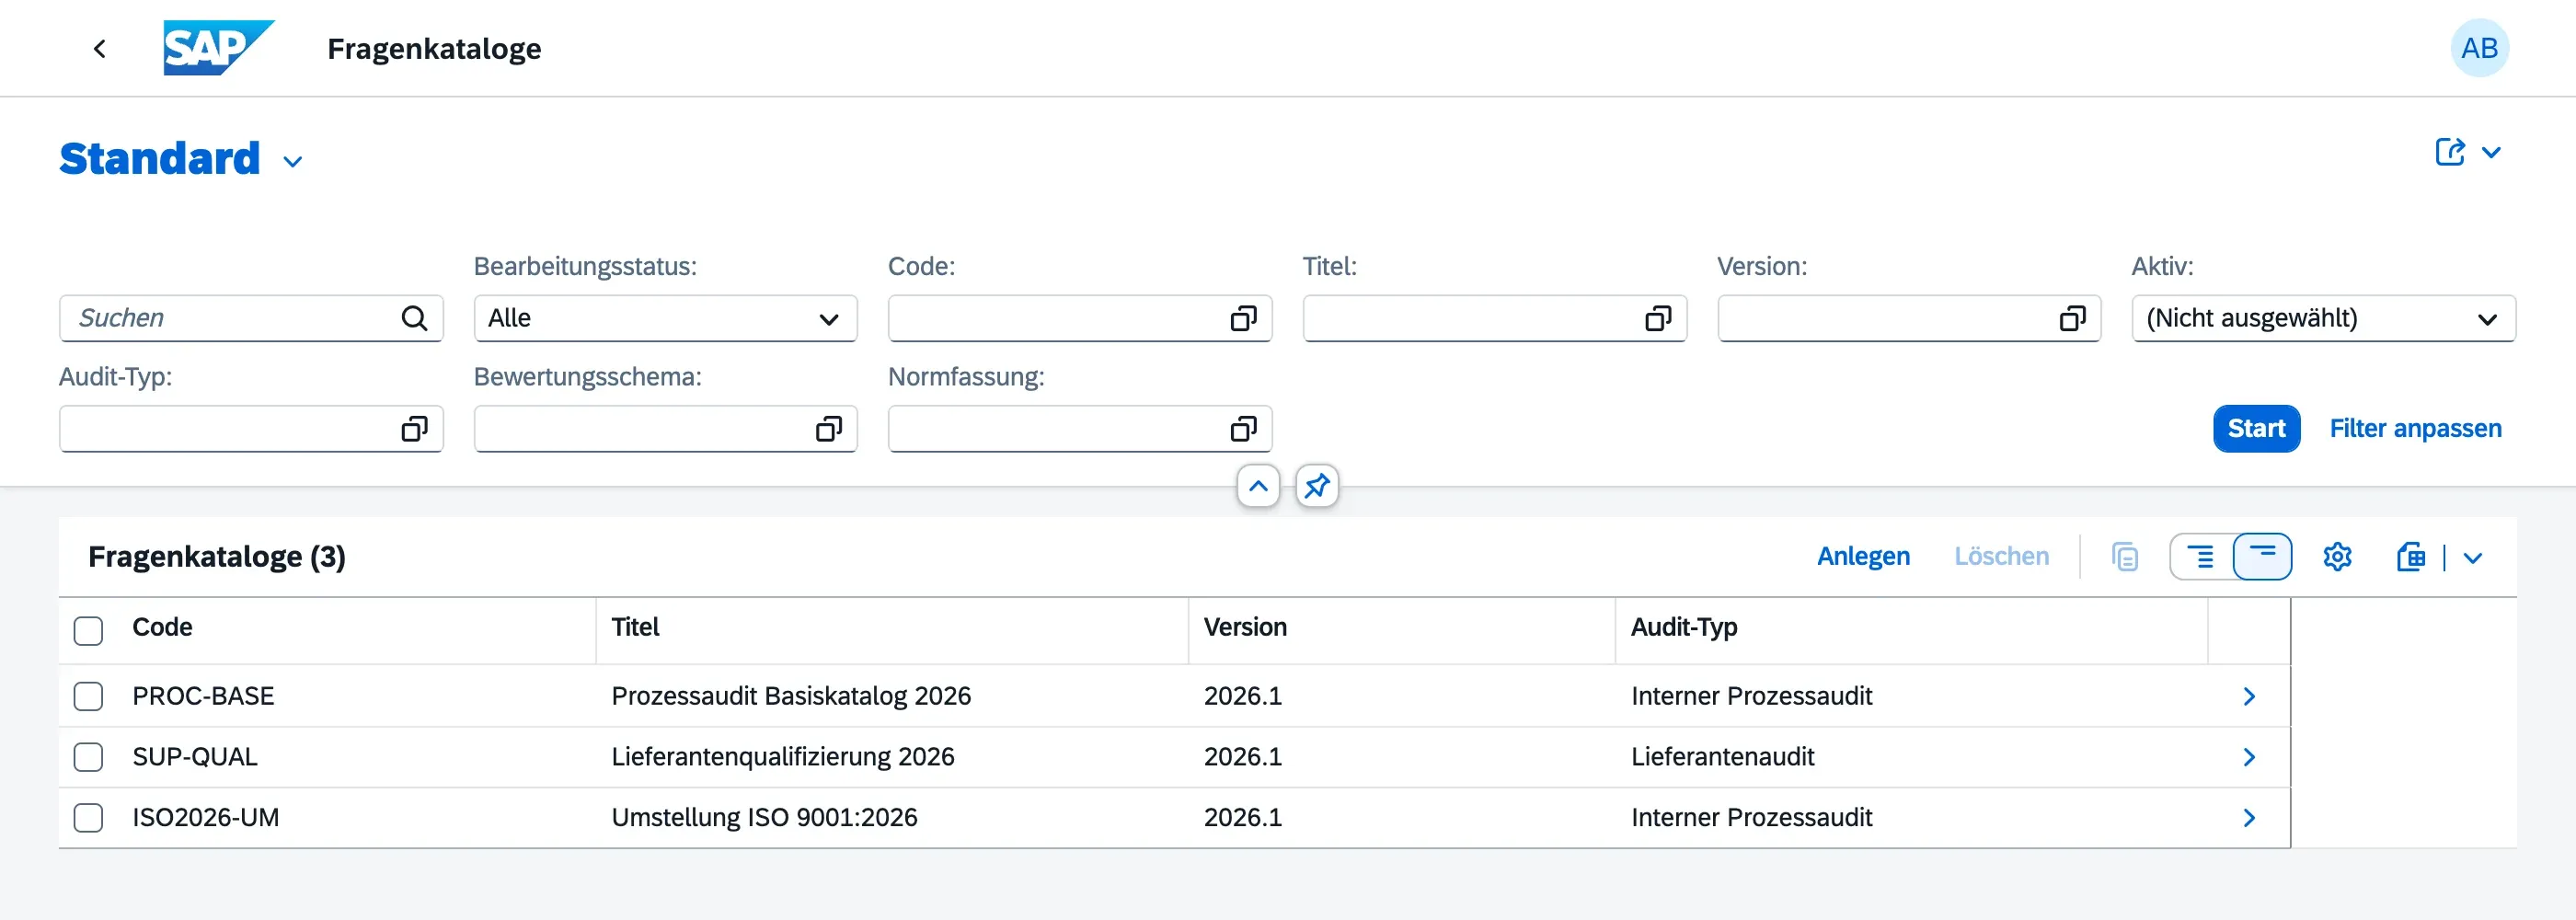Click the Start button
2576x920 pixels.
(2256, 429)
